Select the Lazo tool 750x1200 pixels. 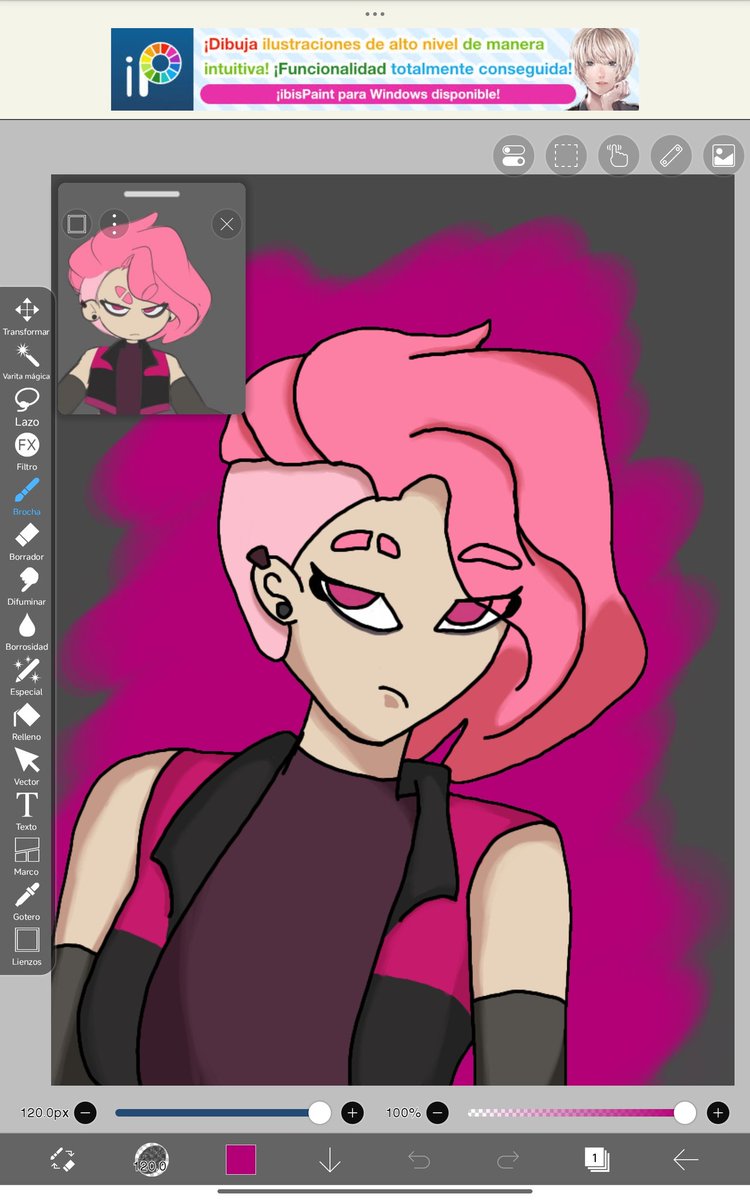[26, 406]
